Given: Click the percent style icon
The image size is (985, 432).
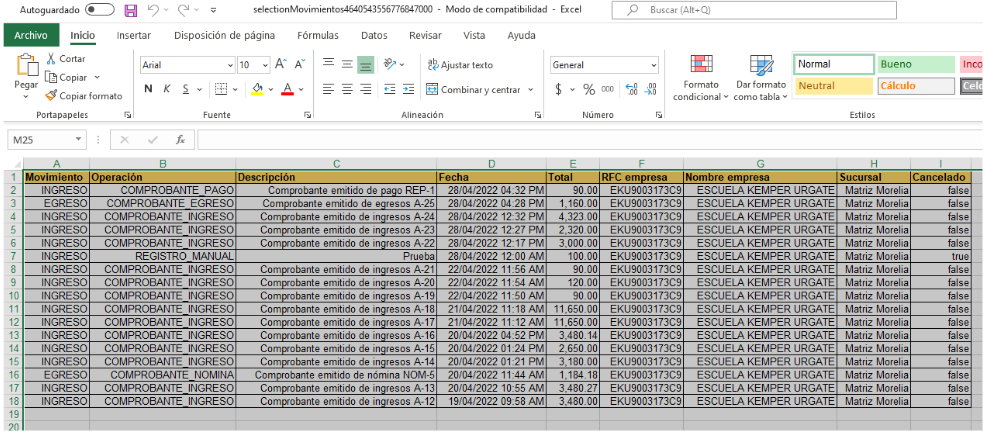Looking at the screenshot, I should click(590, 89).
